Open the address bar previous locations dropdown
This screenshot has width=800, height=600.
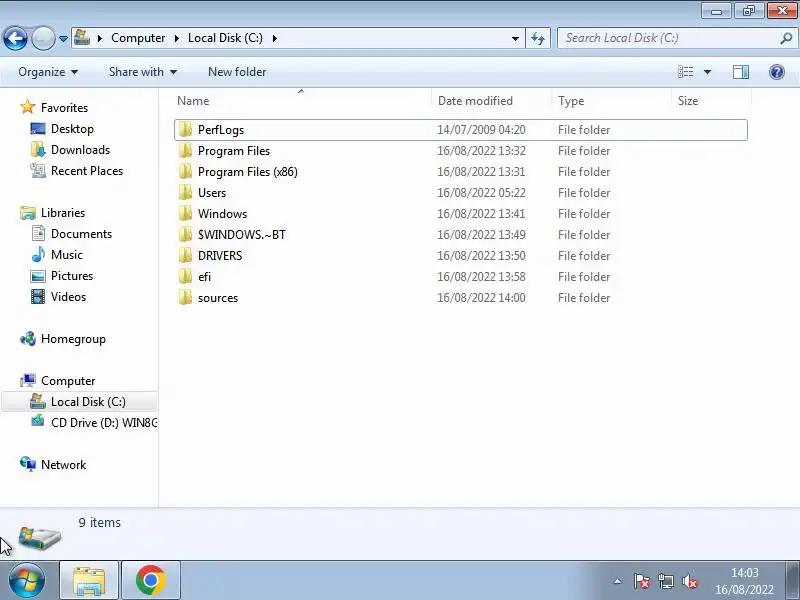[515, 38]
